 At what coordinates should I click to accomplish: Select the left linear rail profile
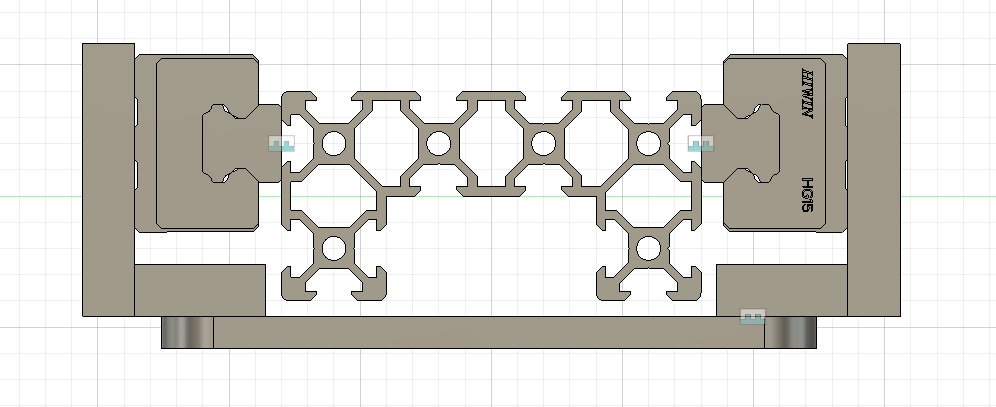[x=235, y=145]
